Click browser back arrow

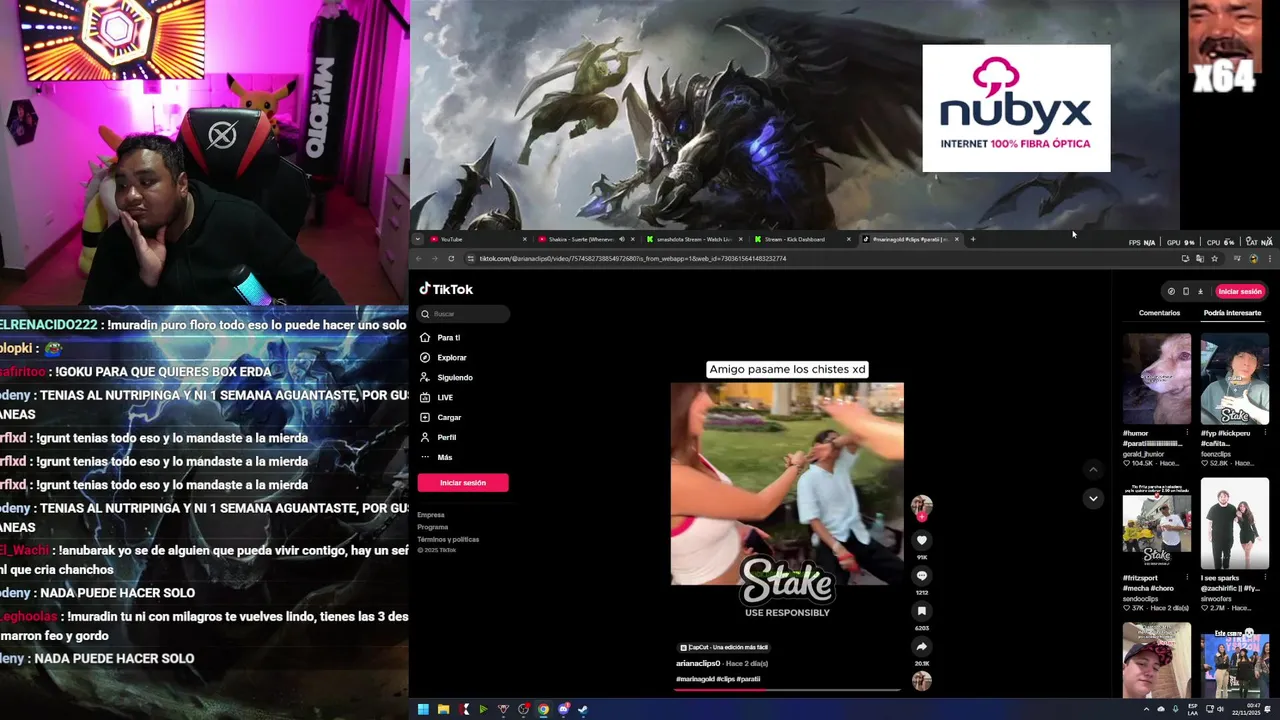click(x=419, y=258)
